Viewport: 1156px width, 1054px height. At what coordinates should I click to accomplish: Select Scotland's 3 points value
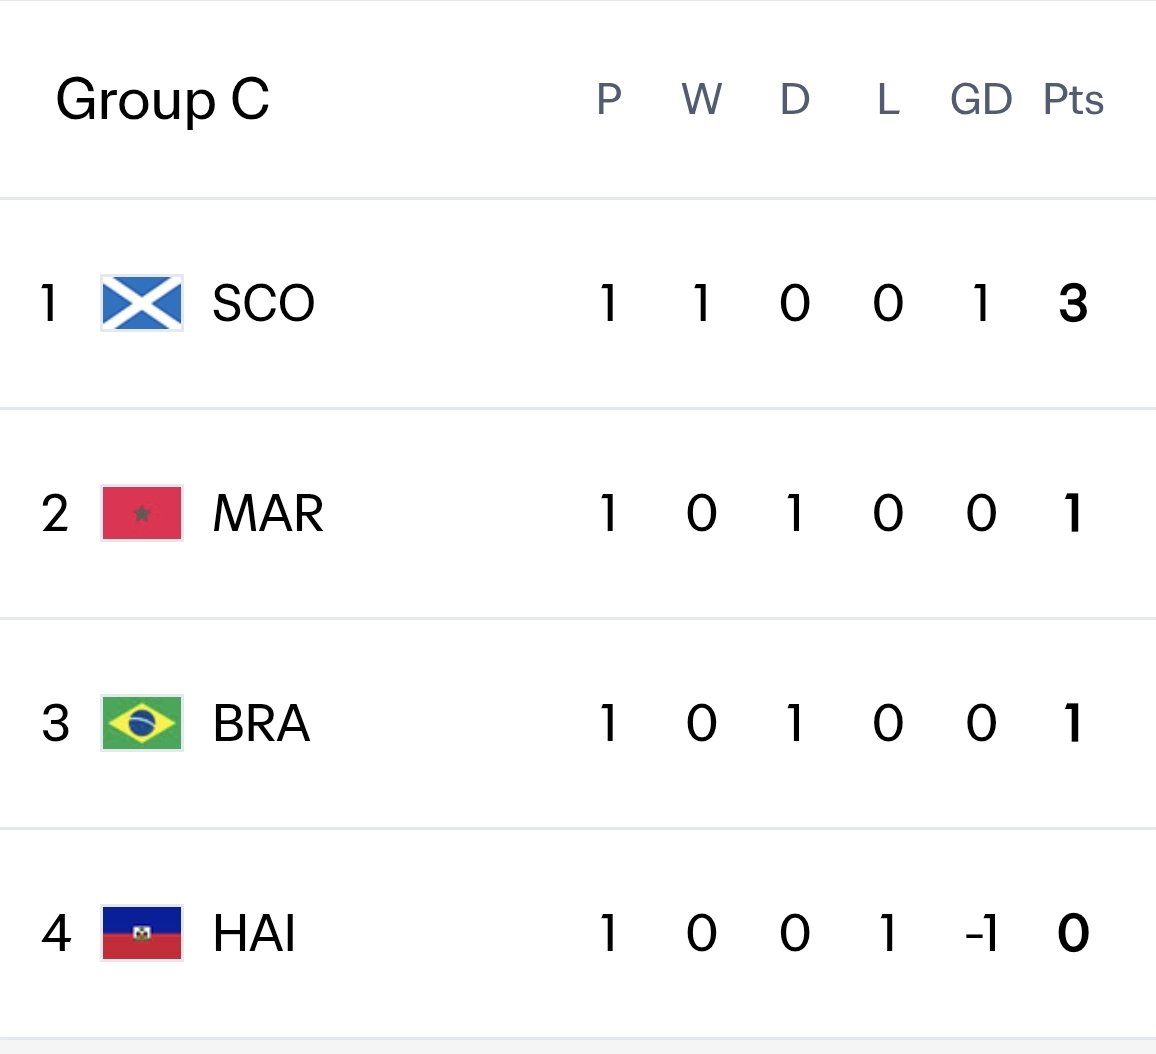click(1073, 303)
